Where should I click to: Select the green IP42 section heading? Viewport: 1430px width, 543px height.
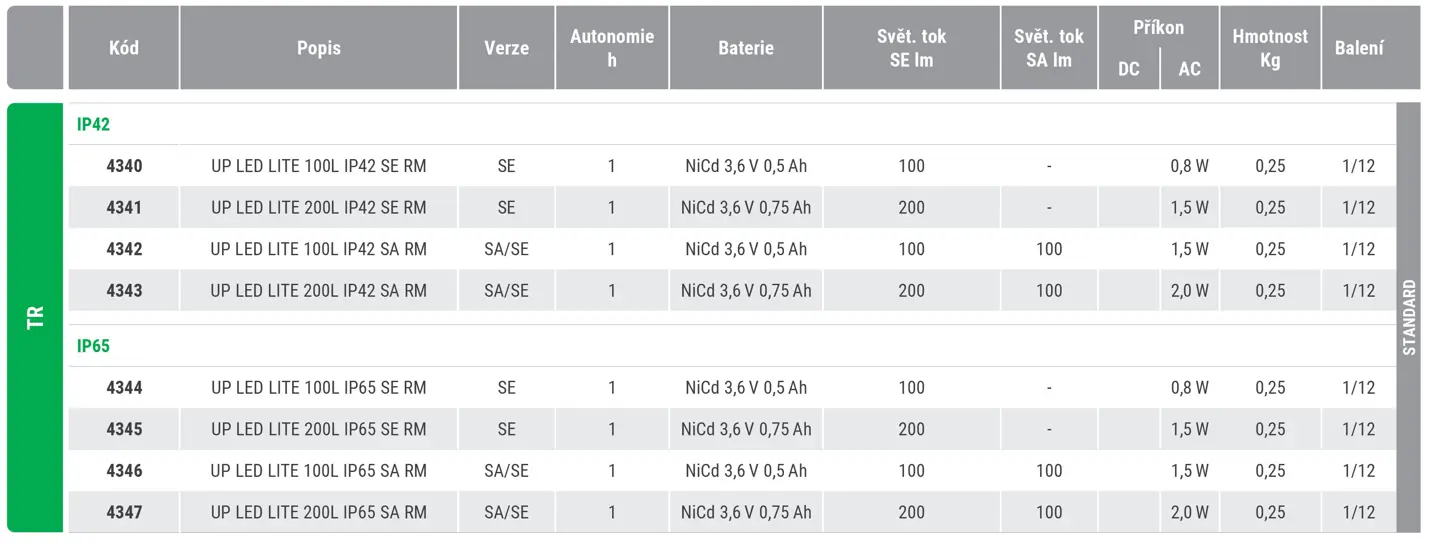coord(93,125)
